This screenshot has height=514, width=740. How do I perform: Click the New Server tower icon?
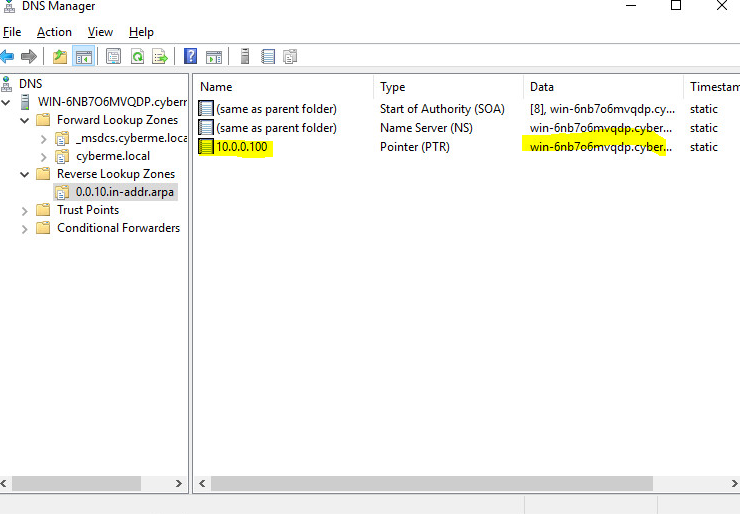click(x=244, y=57)
